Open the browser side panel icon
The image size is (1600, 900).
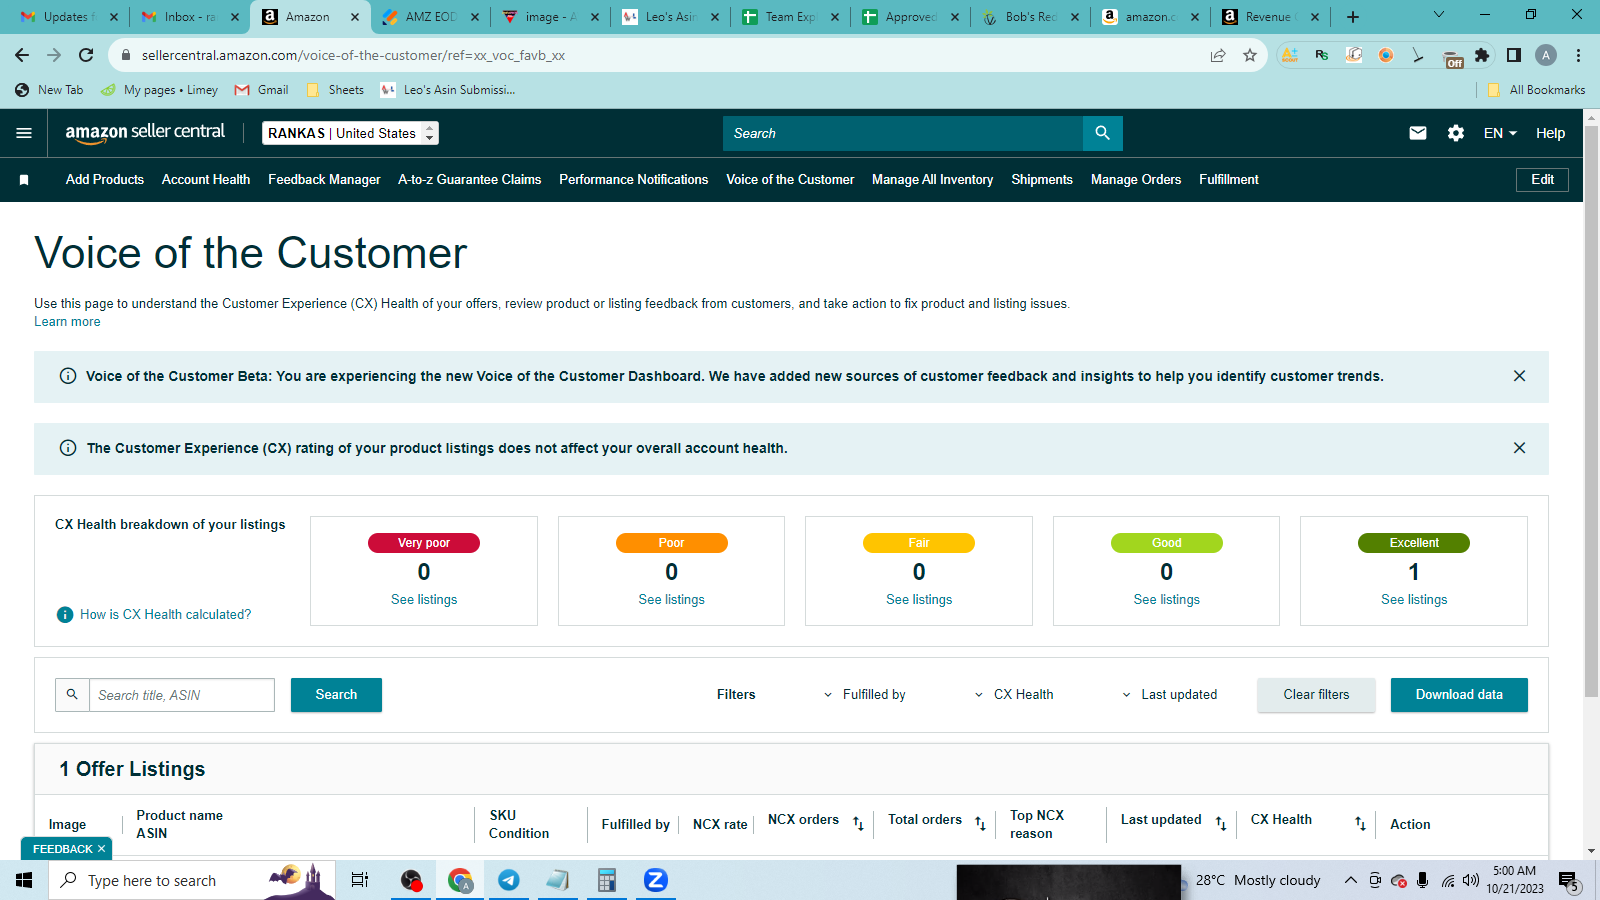(1514, 55)
